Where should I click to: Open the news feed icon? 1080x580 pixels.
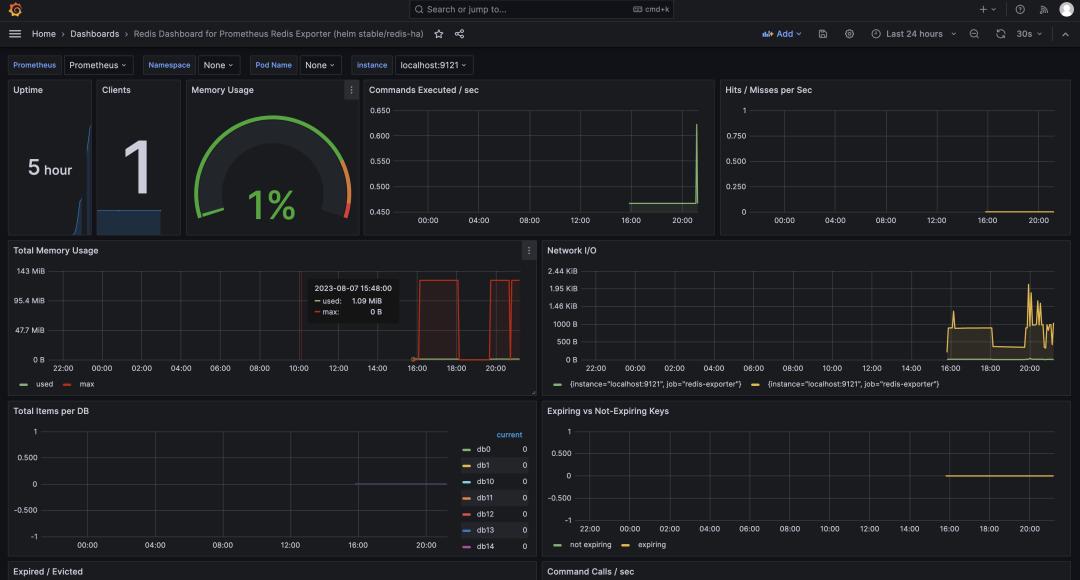(1043, 10)
